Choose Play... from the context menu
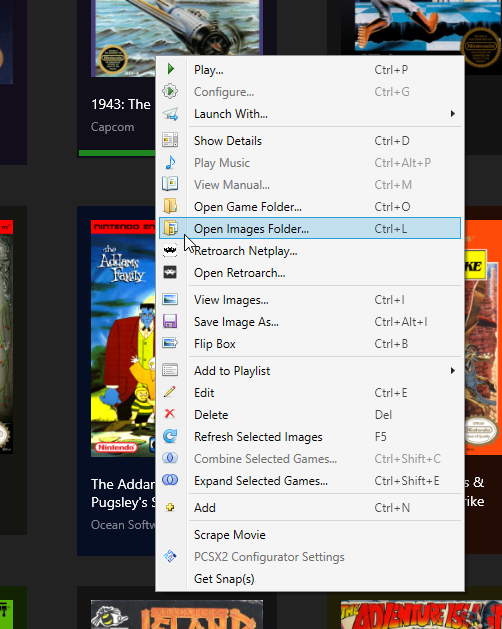The width and height of the screenshot is (502, 629). click(x=310, y=70)
